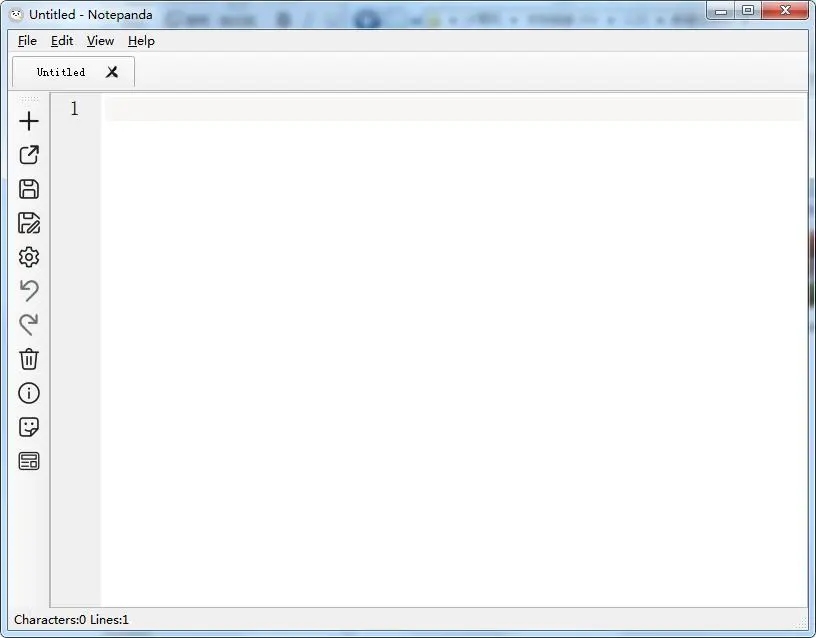816x638 pixels.
Task: Maximize the Notepanda window
Action: pos(748,11)
